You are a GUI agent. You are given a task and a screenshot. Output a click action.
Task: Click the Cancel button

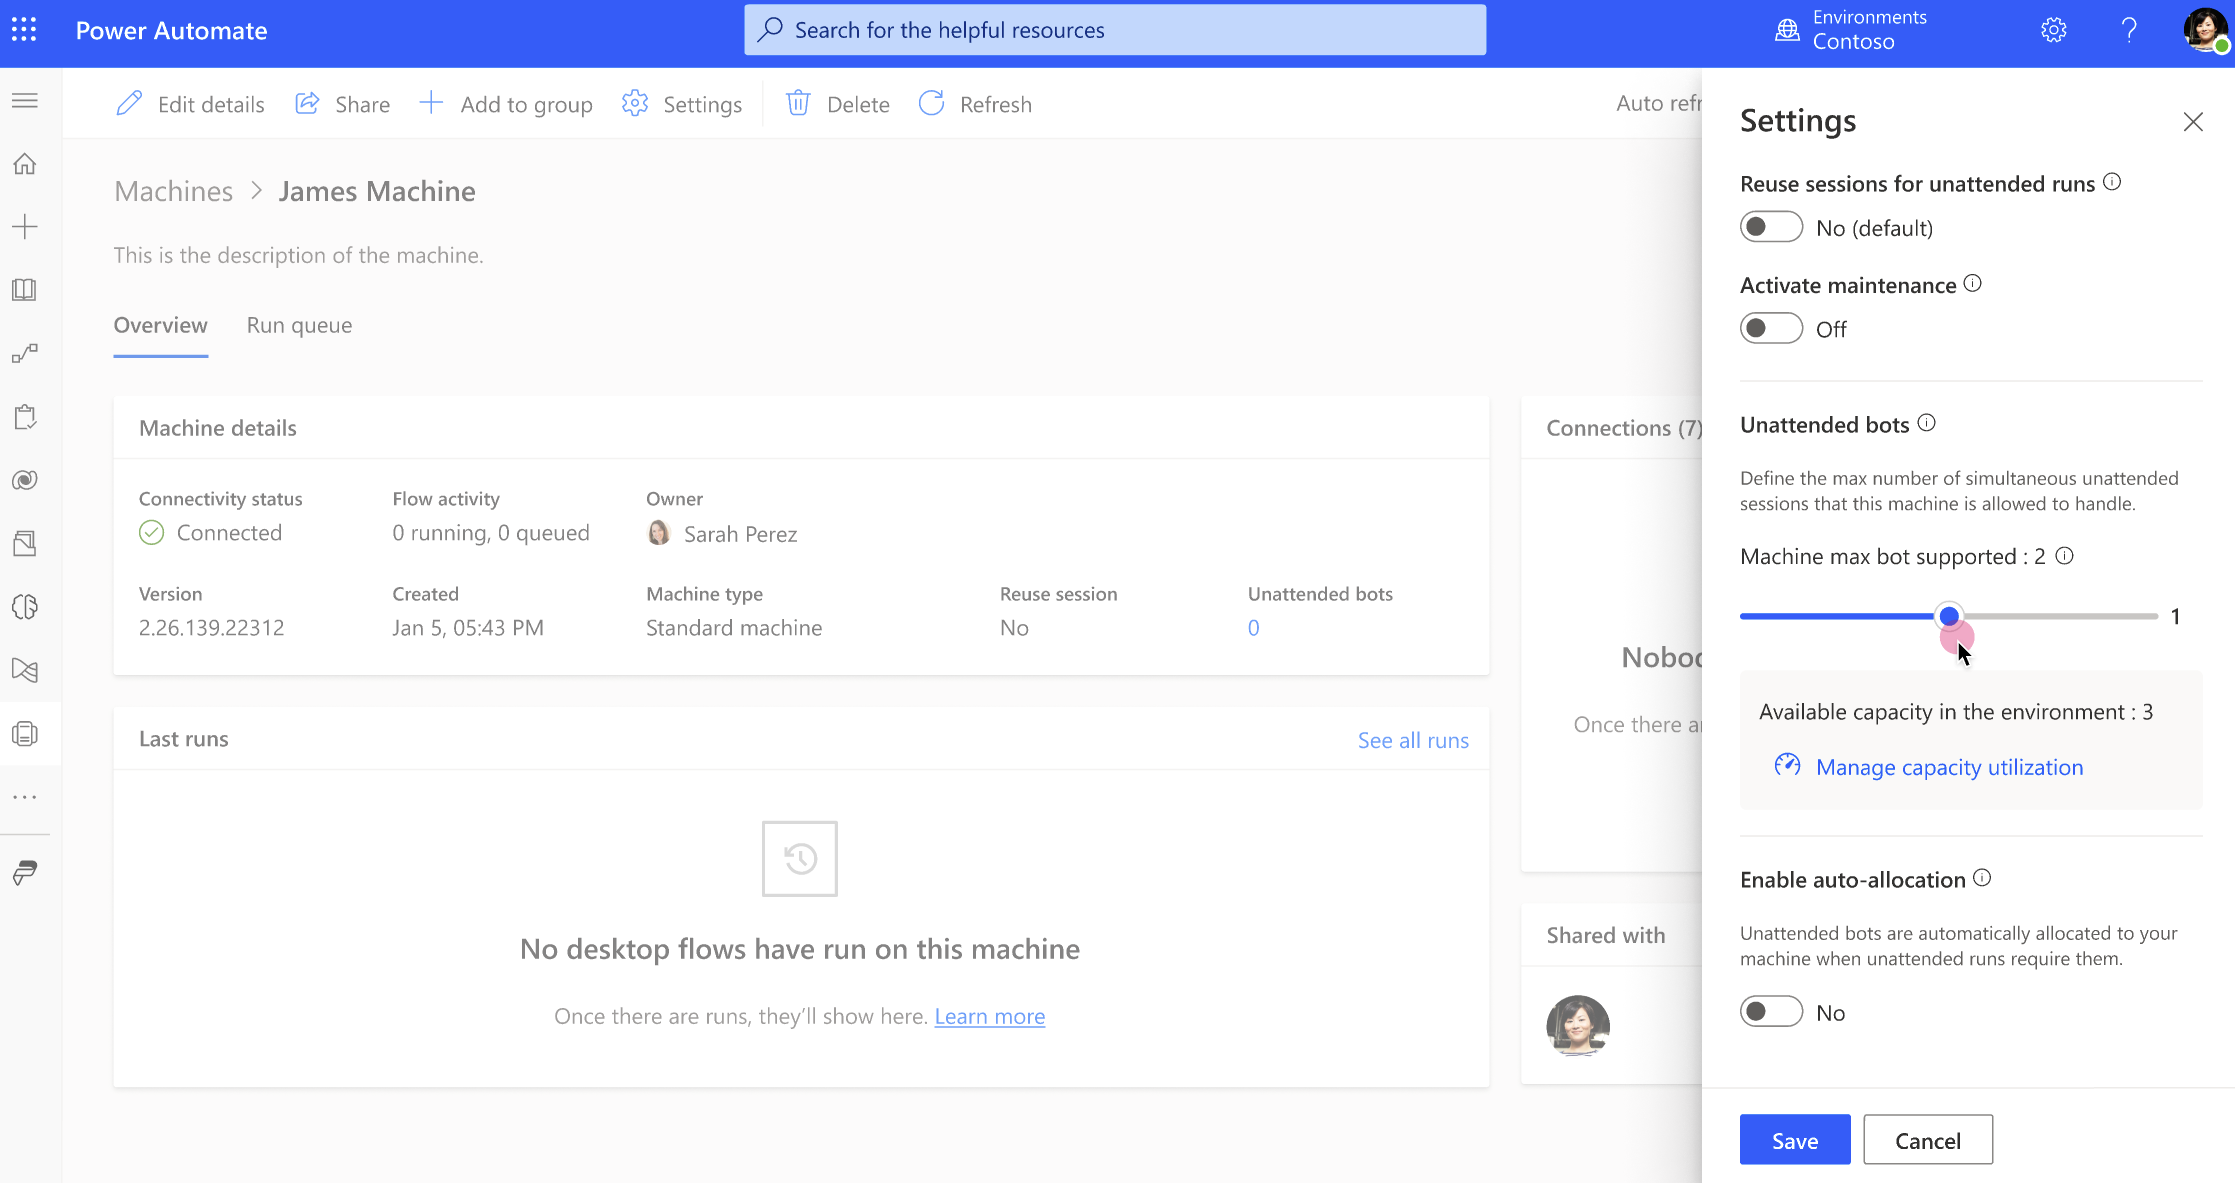(x=1929, y=1140)
